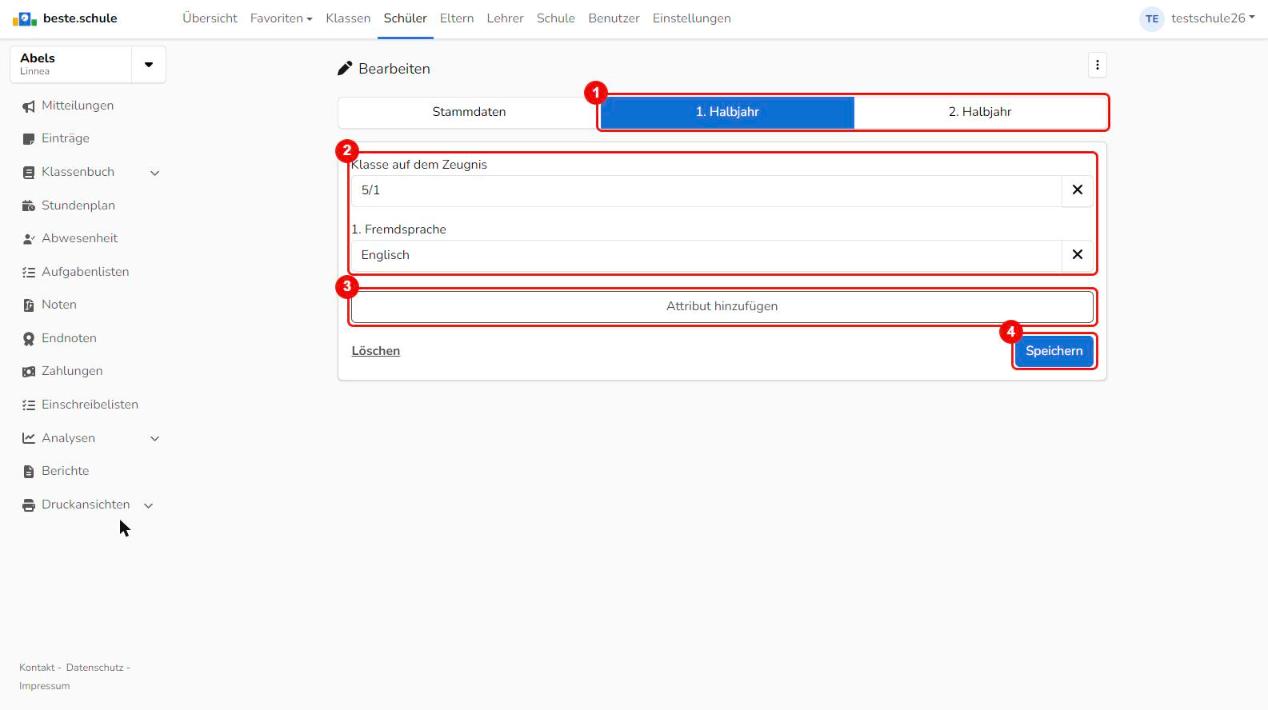Expand the Klassenbuch submenu chevron
The height and width of the screenshot is (710, 1268).
154,173
